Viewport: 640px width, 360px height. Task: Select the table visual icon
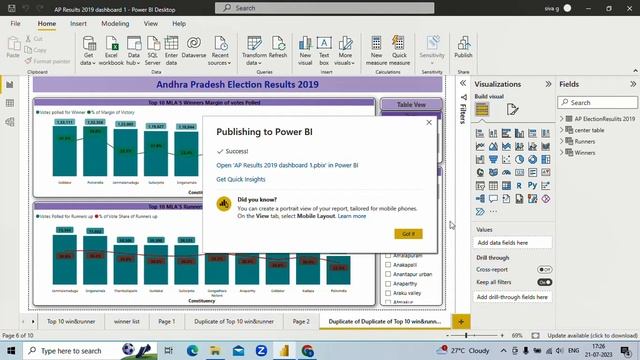(493, 186)
